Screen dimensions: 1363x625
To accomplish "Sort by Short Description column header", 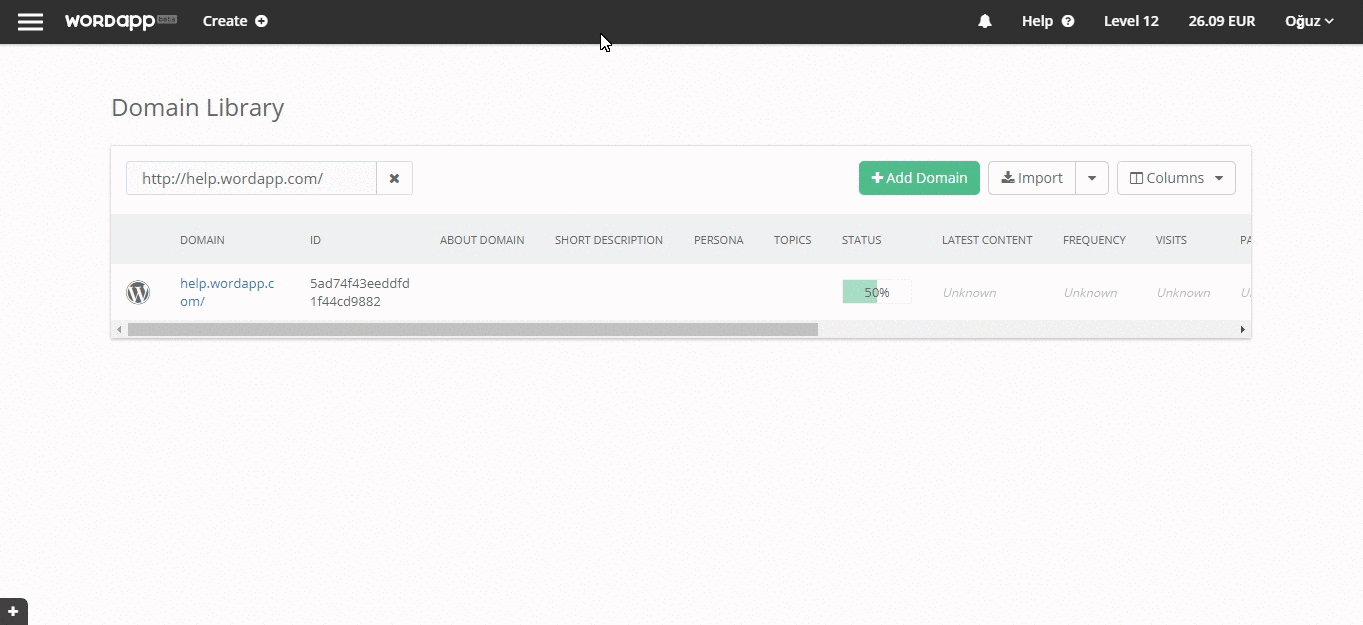I will click(609, 240).
